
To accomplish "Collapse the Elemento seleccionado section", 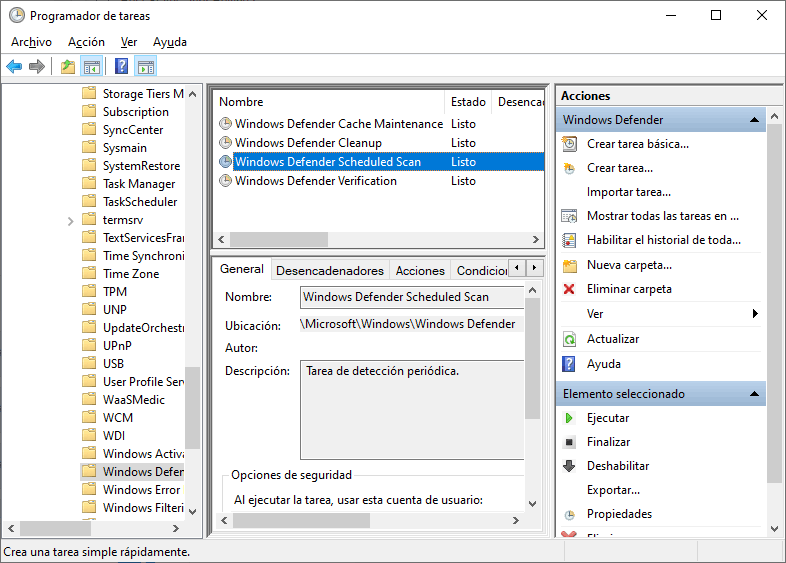I will (754, 394).
